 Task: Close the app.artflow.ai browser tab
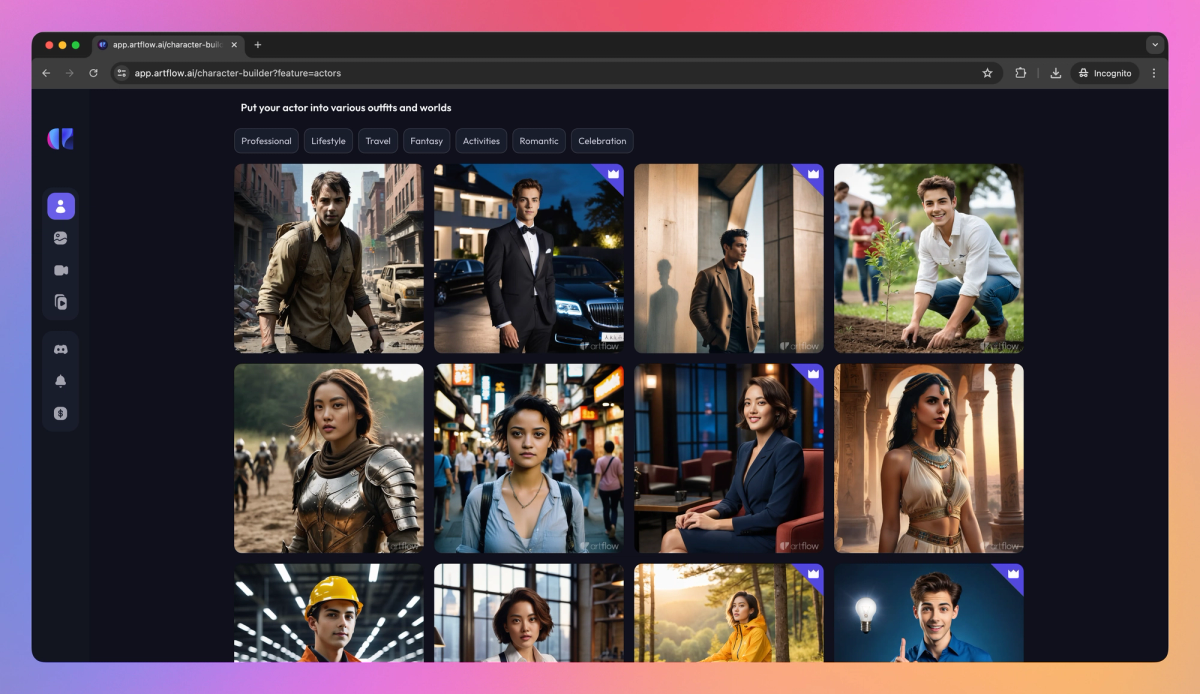tap(235, 45)
